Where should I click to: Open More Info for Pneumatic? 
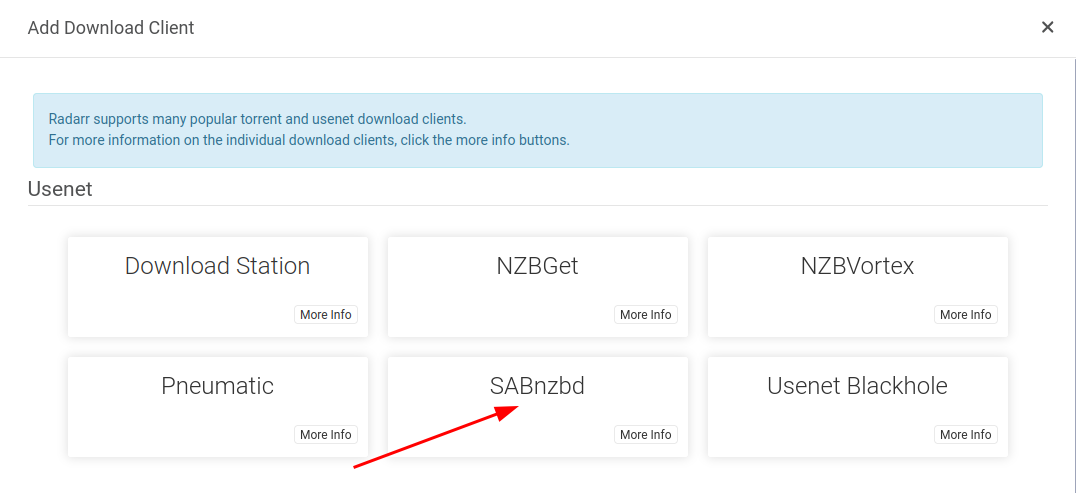(326, 435)
